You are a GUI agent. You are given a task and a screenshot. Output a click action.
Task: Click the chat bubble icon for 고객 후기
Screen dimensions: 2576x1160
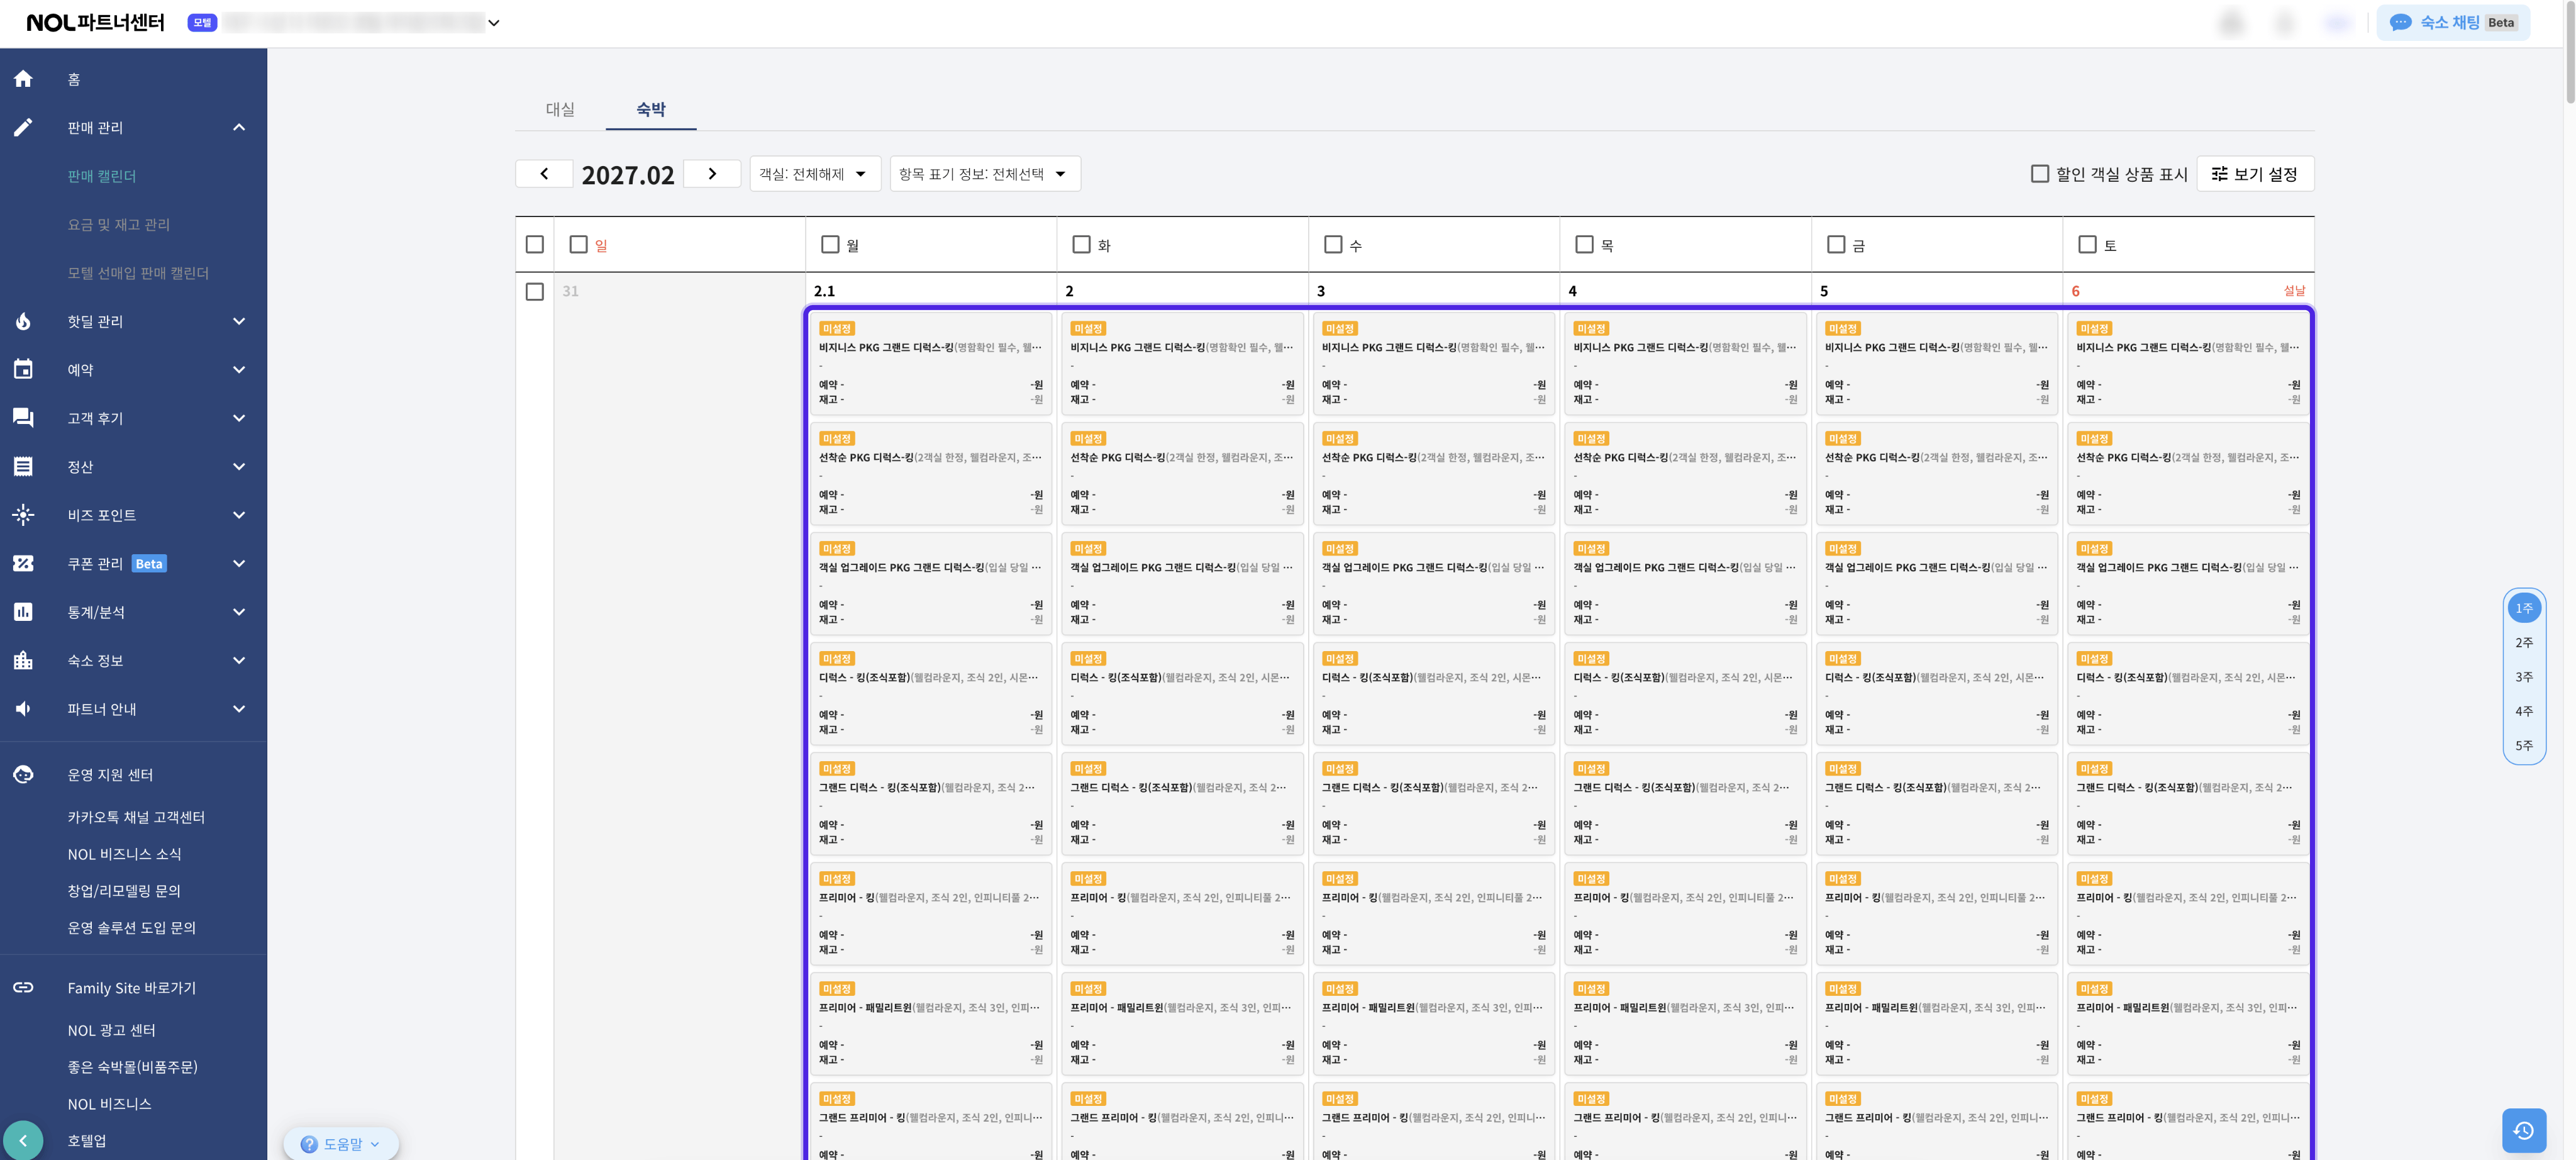click(x=23, y=418)
